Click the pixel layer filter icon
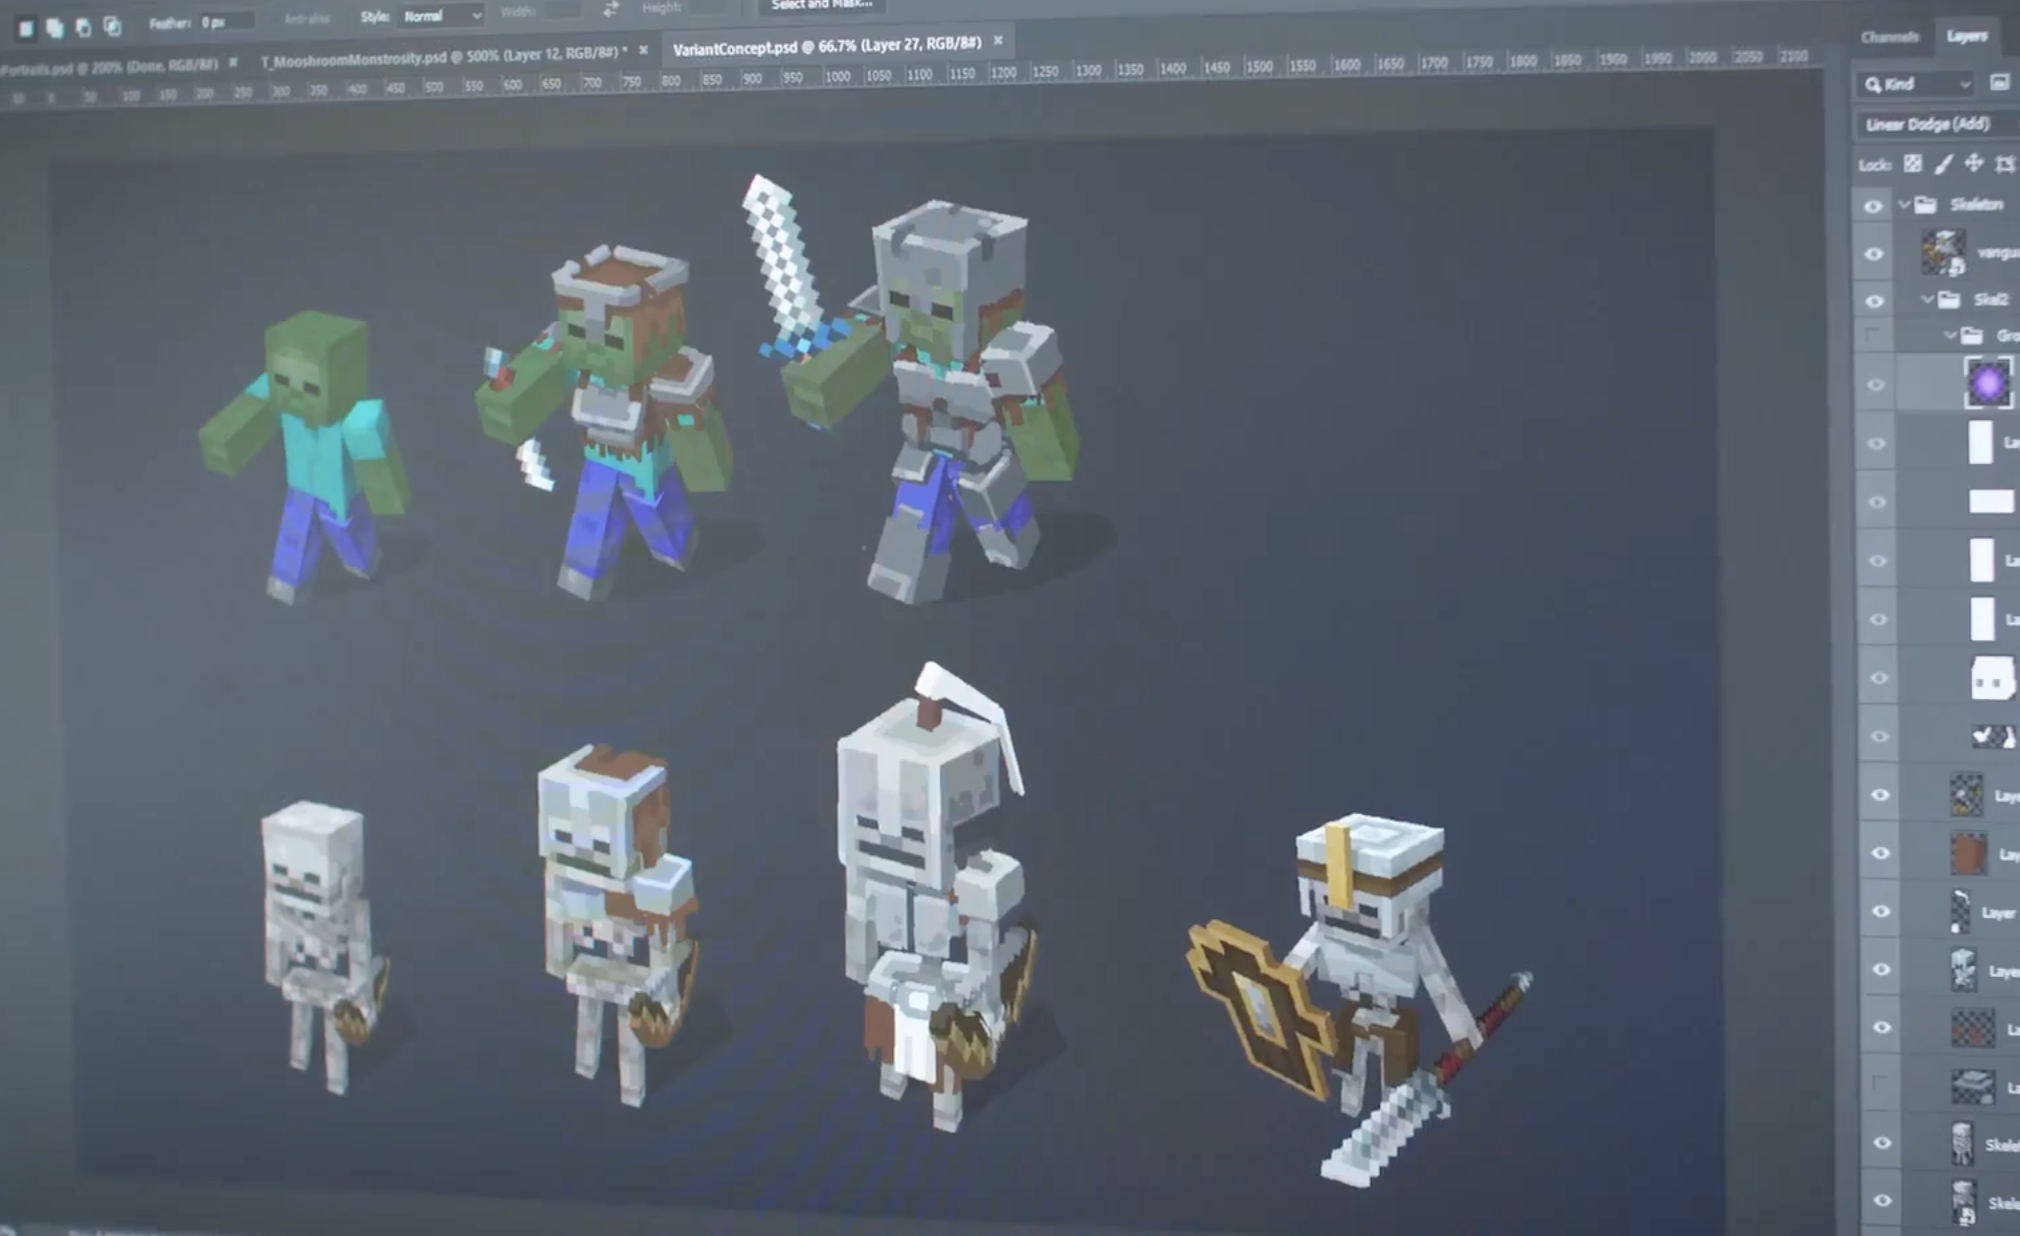The image size is (2020, 1236). point(1999,83)
